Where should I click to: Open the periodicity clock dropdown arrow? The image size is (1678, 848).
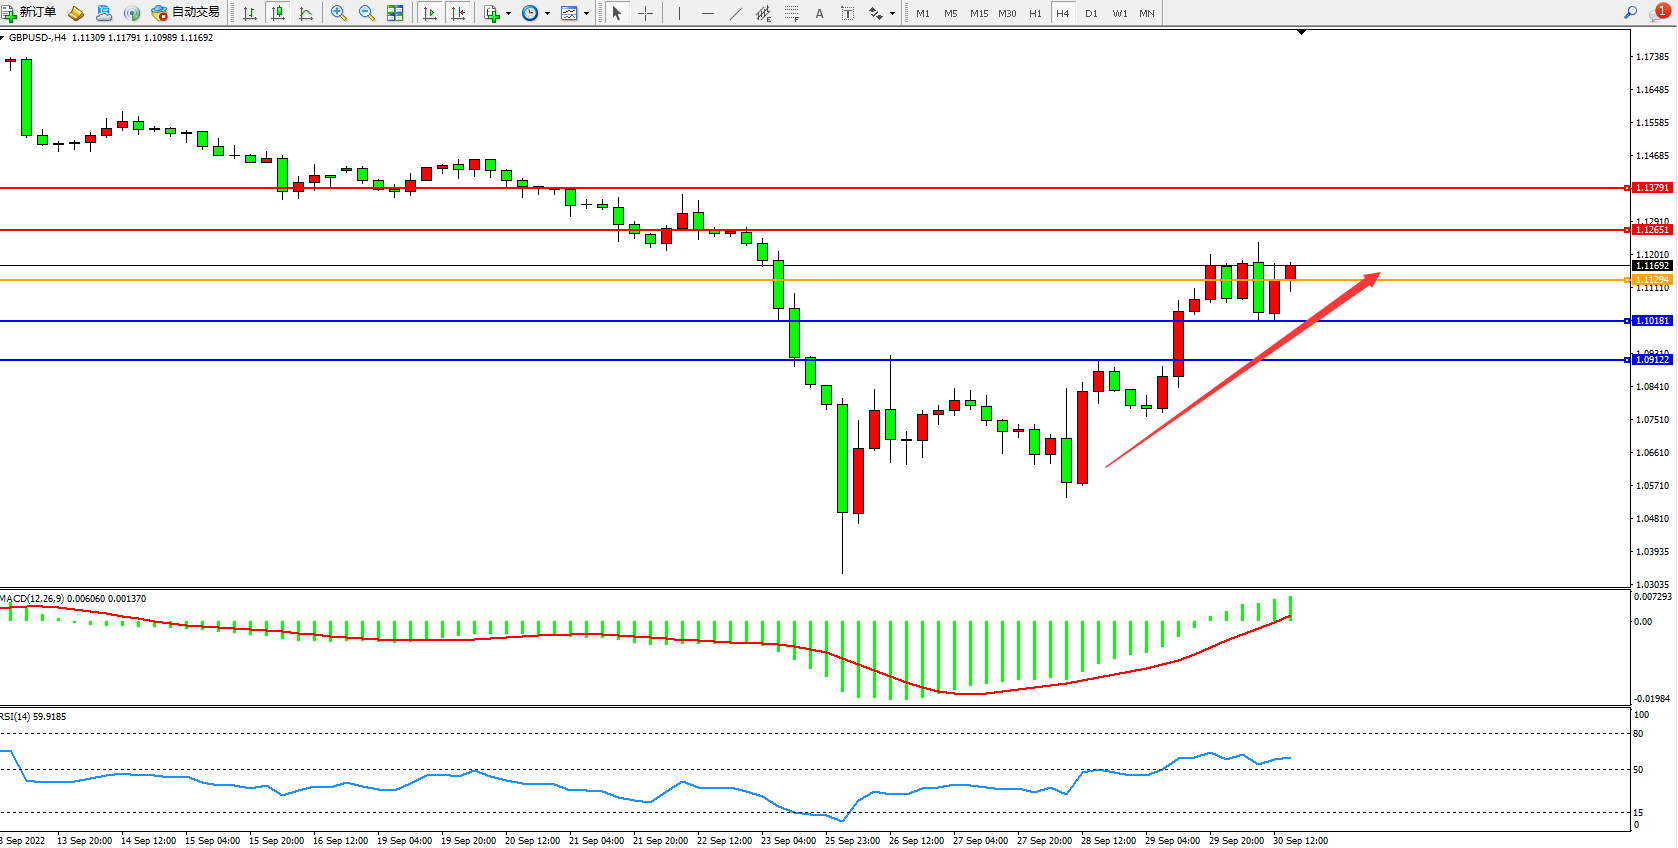tap(547, 14)
